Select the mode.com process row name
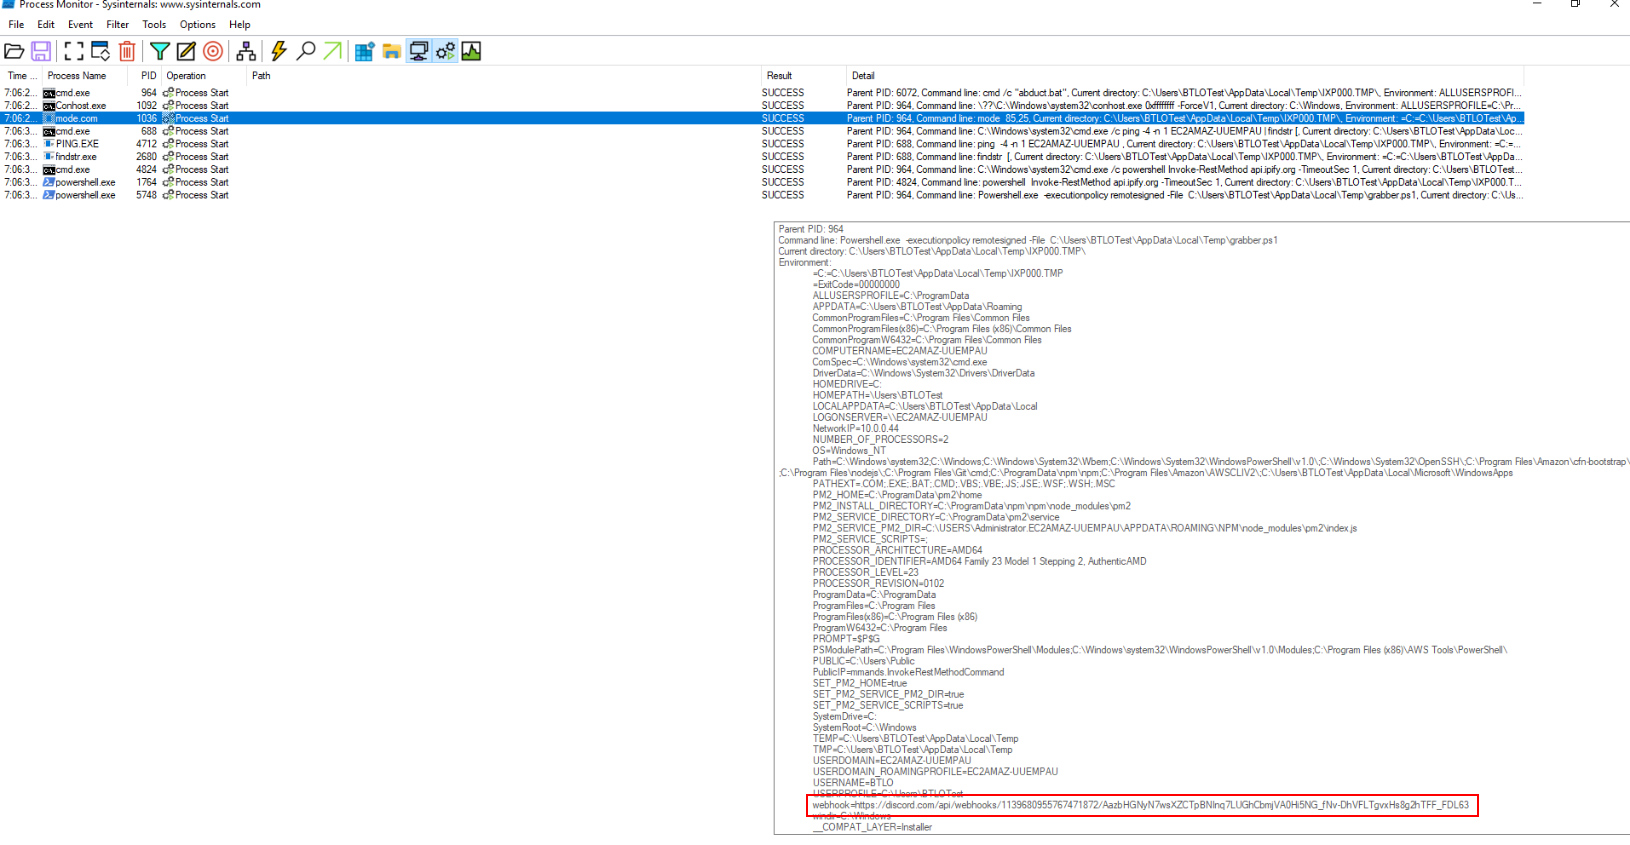 (77, 119)
